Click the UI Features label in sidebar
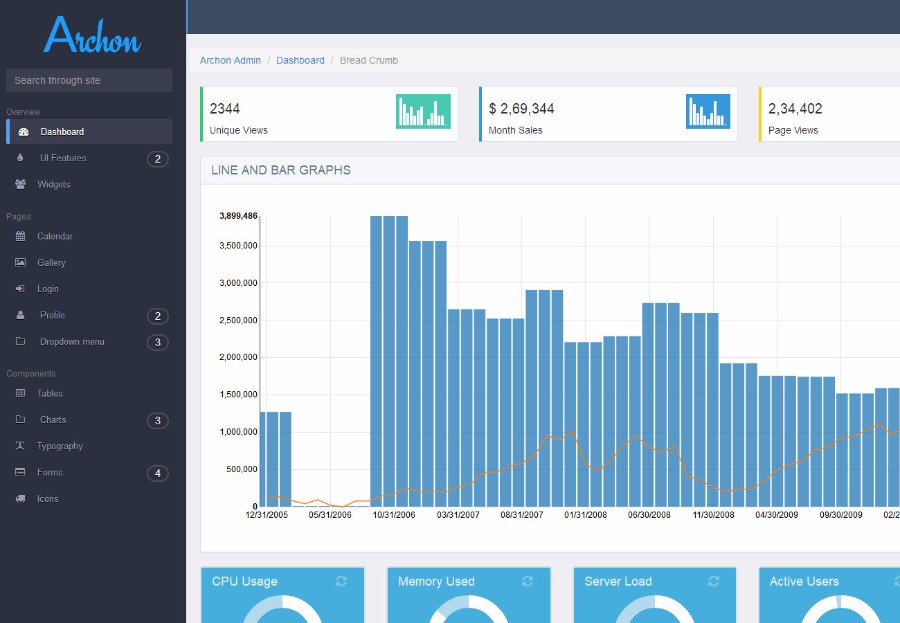900x623 pixels. (63, 158)
